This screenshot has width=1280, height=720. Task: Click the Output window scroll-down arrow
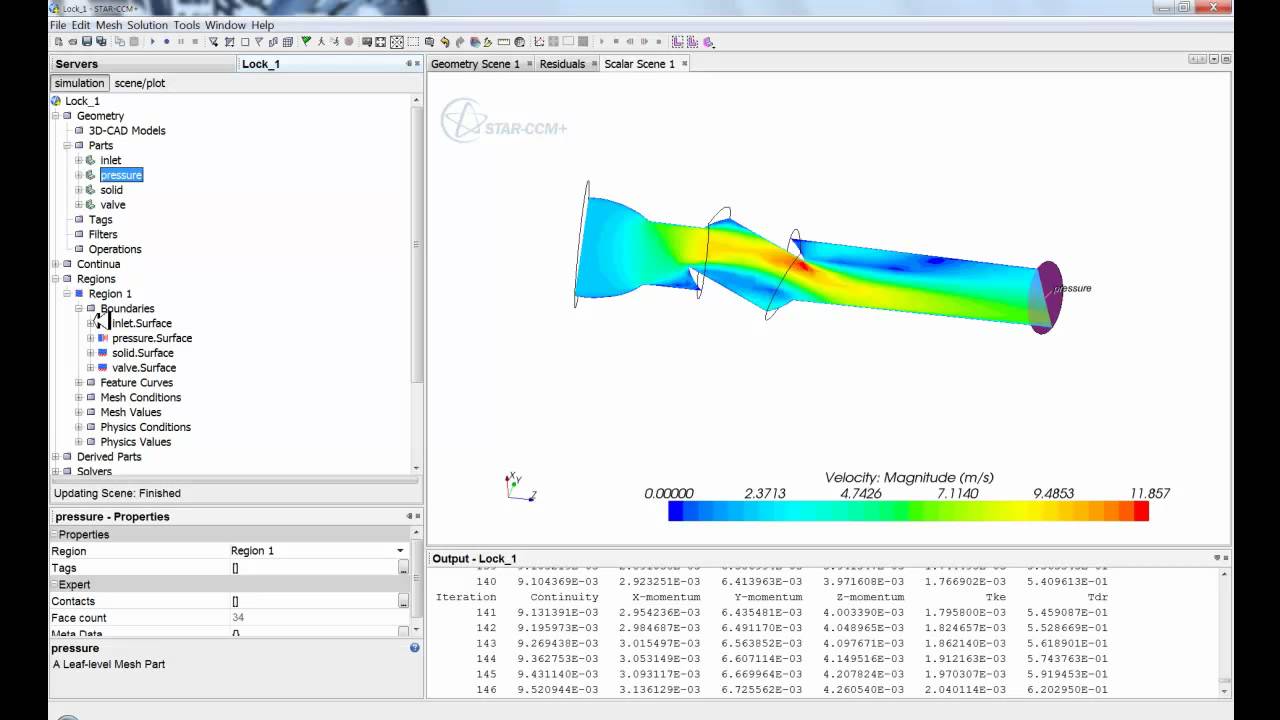click(x=1225, y=691)
